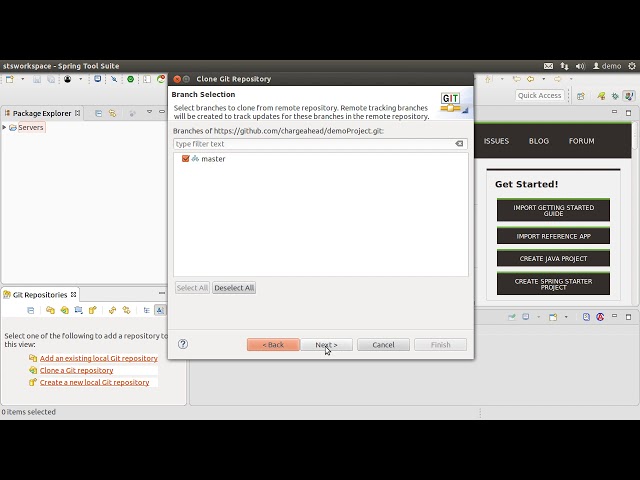
Task: Click the Select All button
Action: coord(192,288)
